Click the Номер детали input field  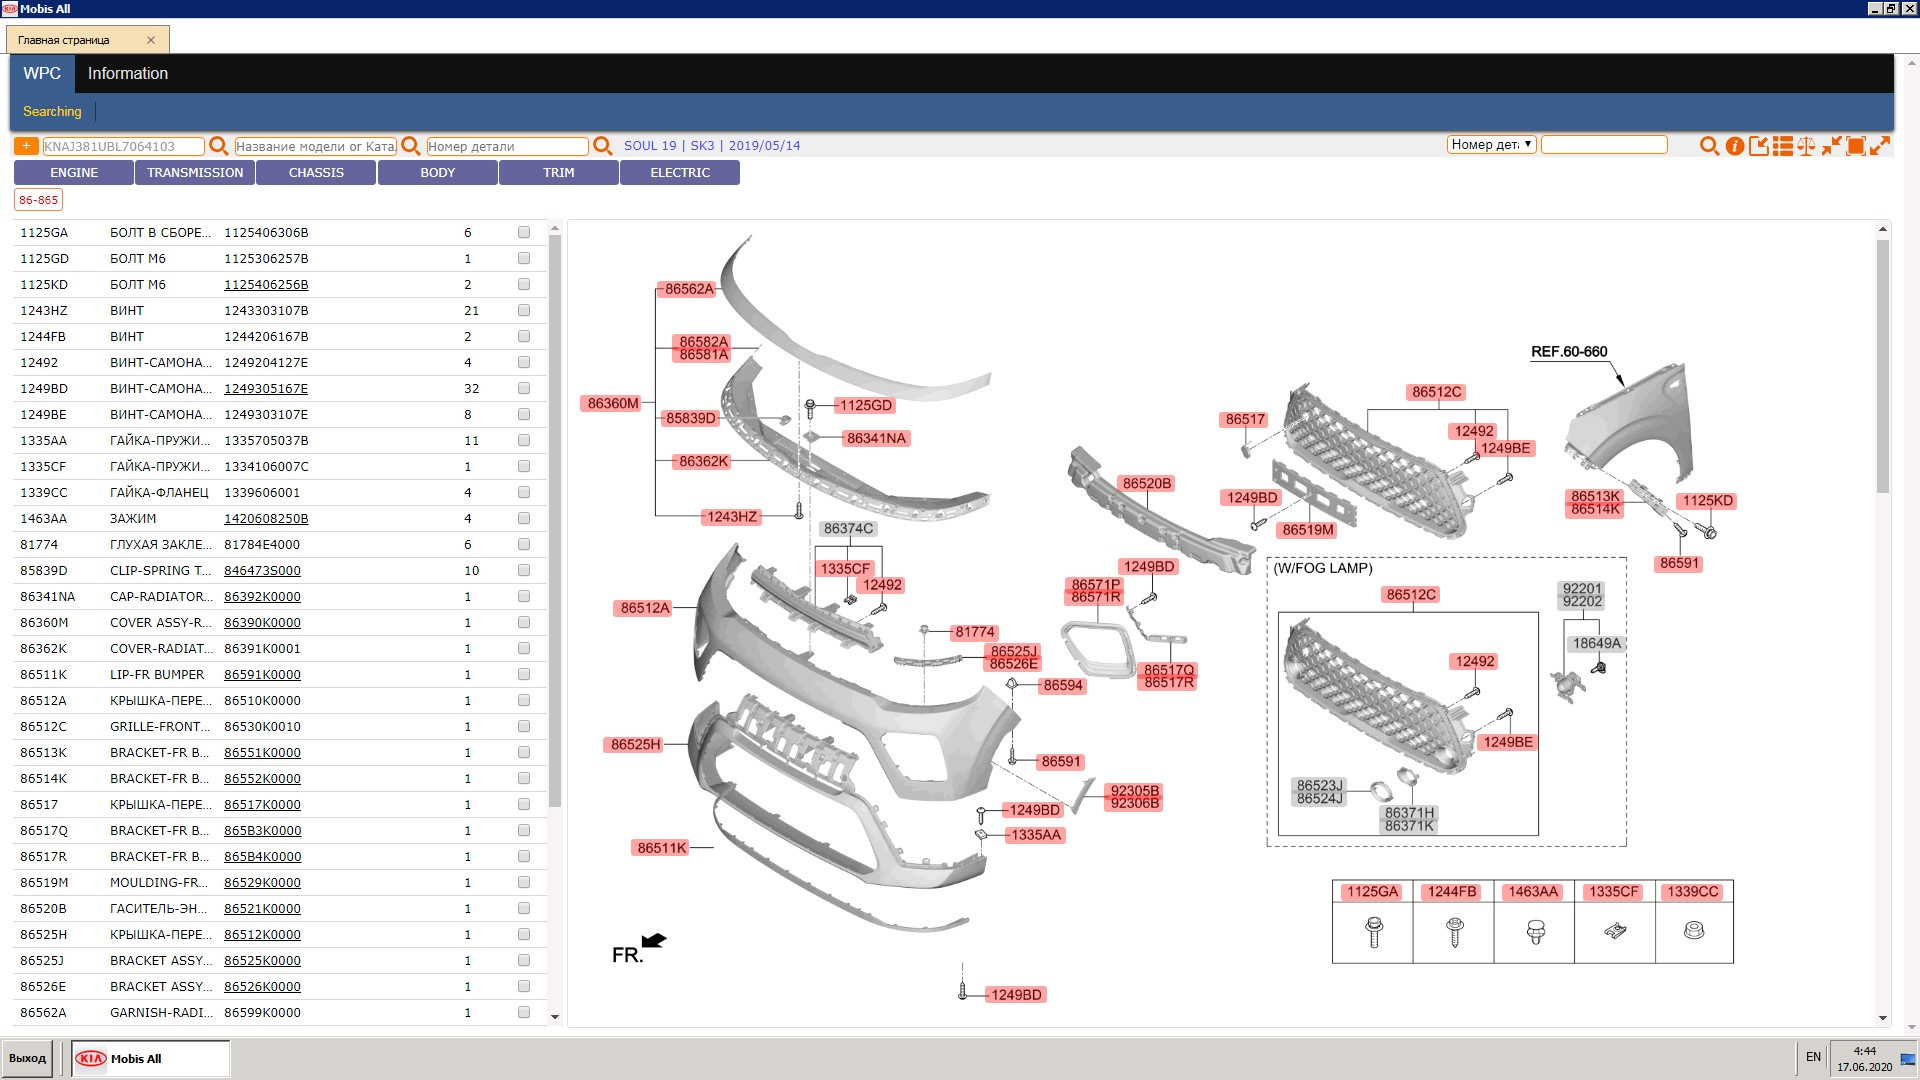(507, 146)
